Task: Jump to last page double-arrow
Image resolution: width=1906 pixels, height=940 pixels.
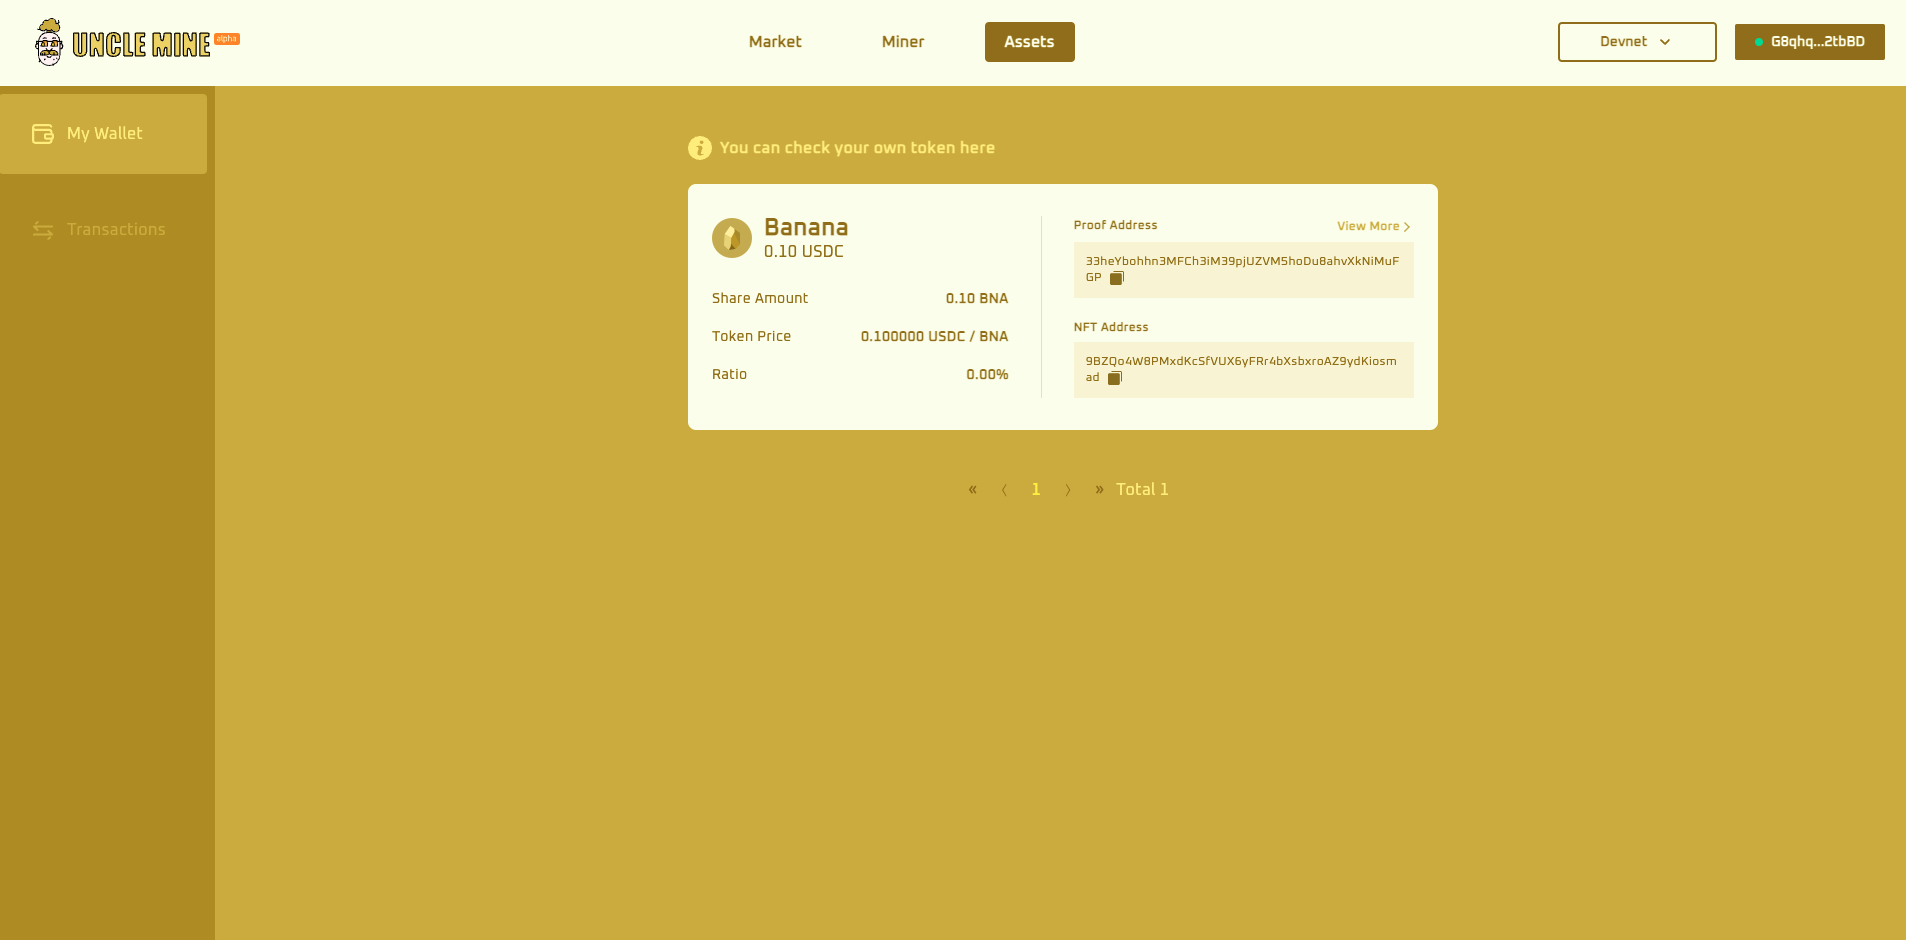Action: click(x=1099, y=489)
